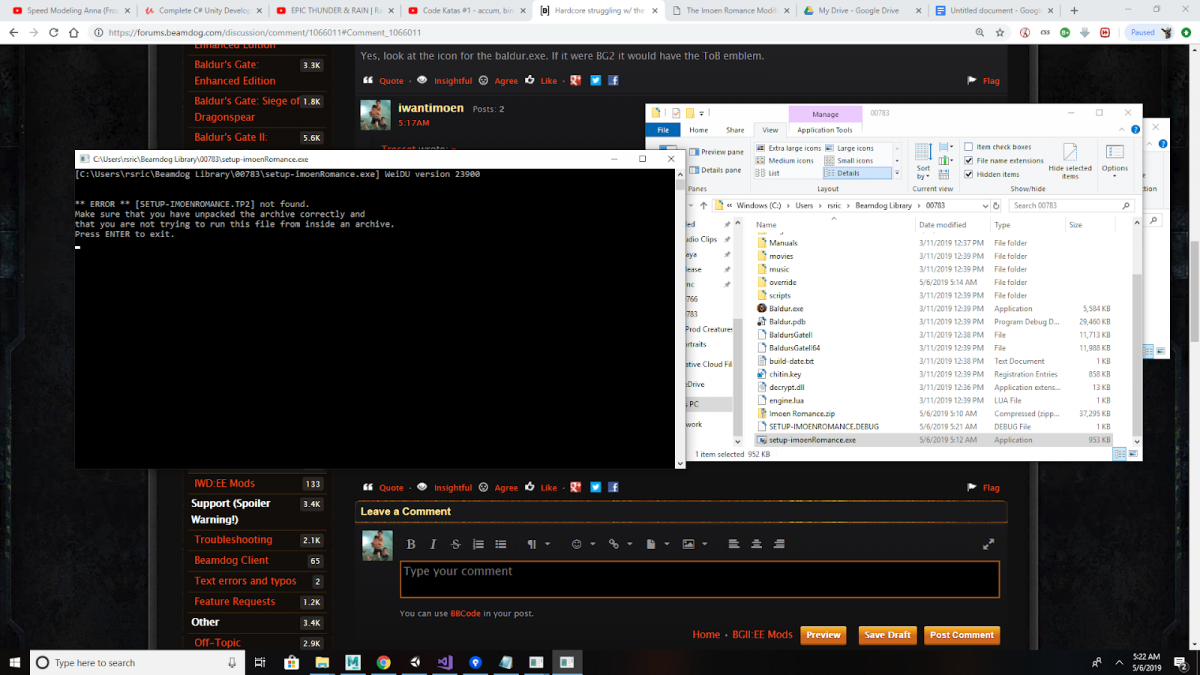Follow the Home breadcrumb link

[706, 635]
